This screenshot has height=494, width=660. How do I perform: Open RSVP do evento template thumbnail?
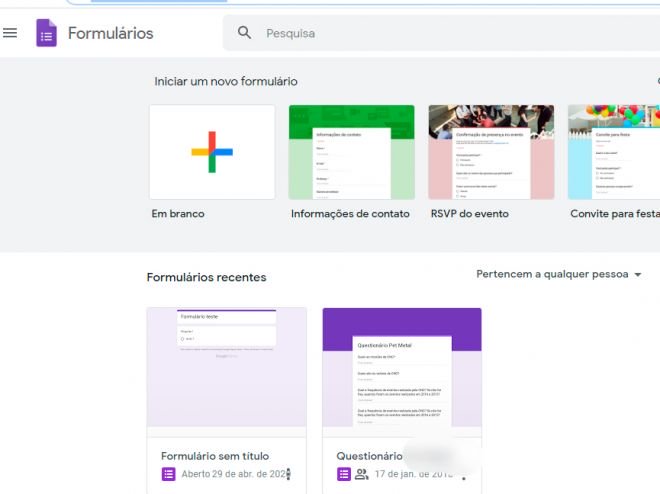491,152
